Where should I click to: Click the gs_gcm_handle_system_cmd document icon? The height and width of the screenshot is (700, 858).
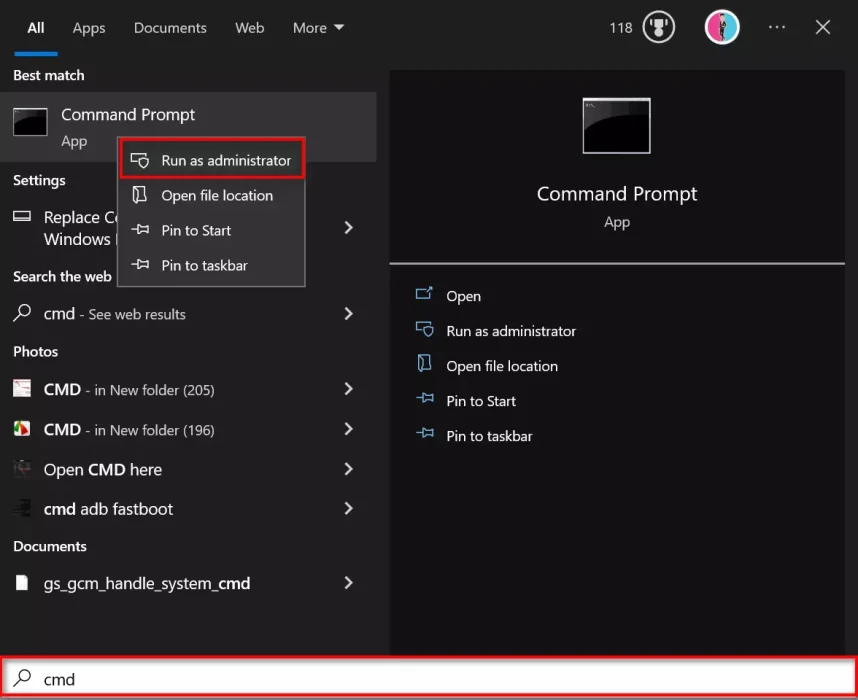pos(22,583)
